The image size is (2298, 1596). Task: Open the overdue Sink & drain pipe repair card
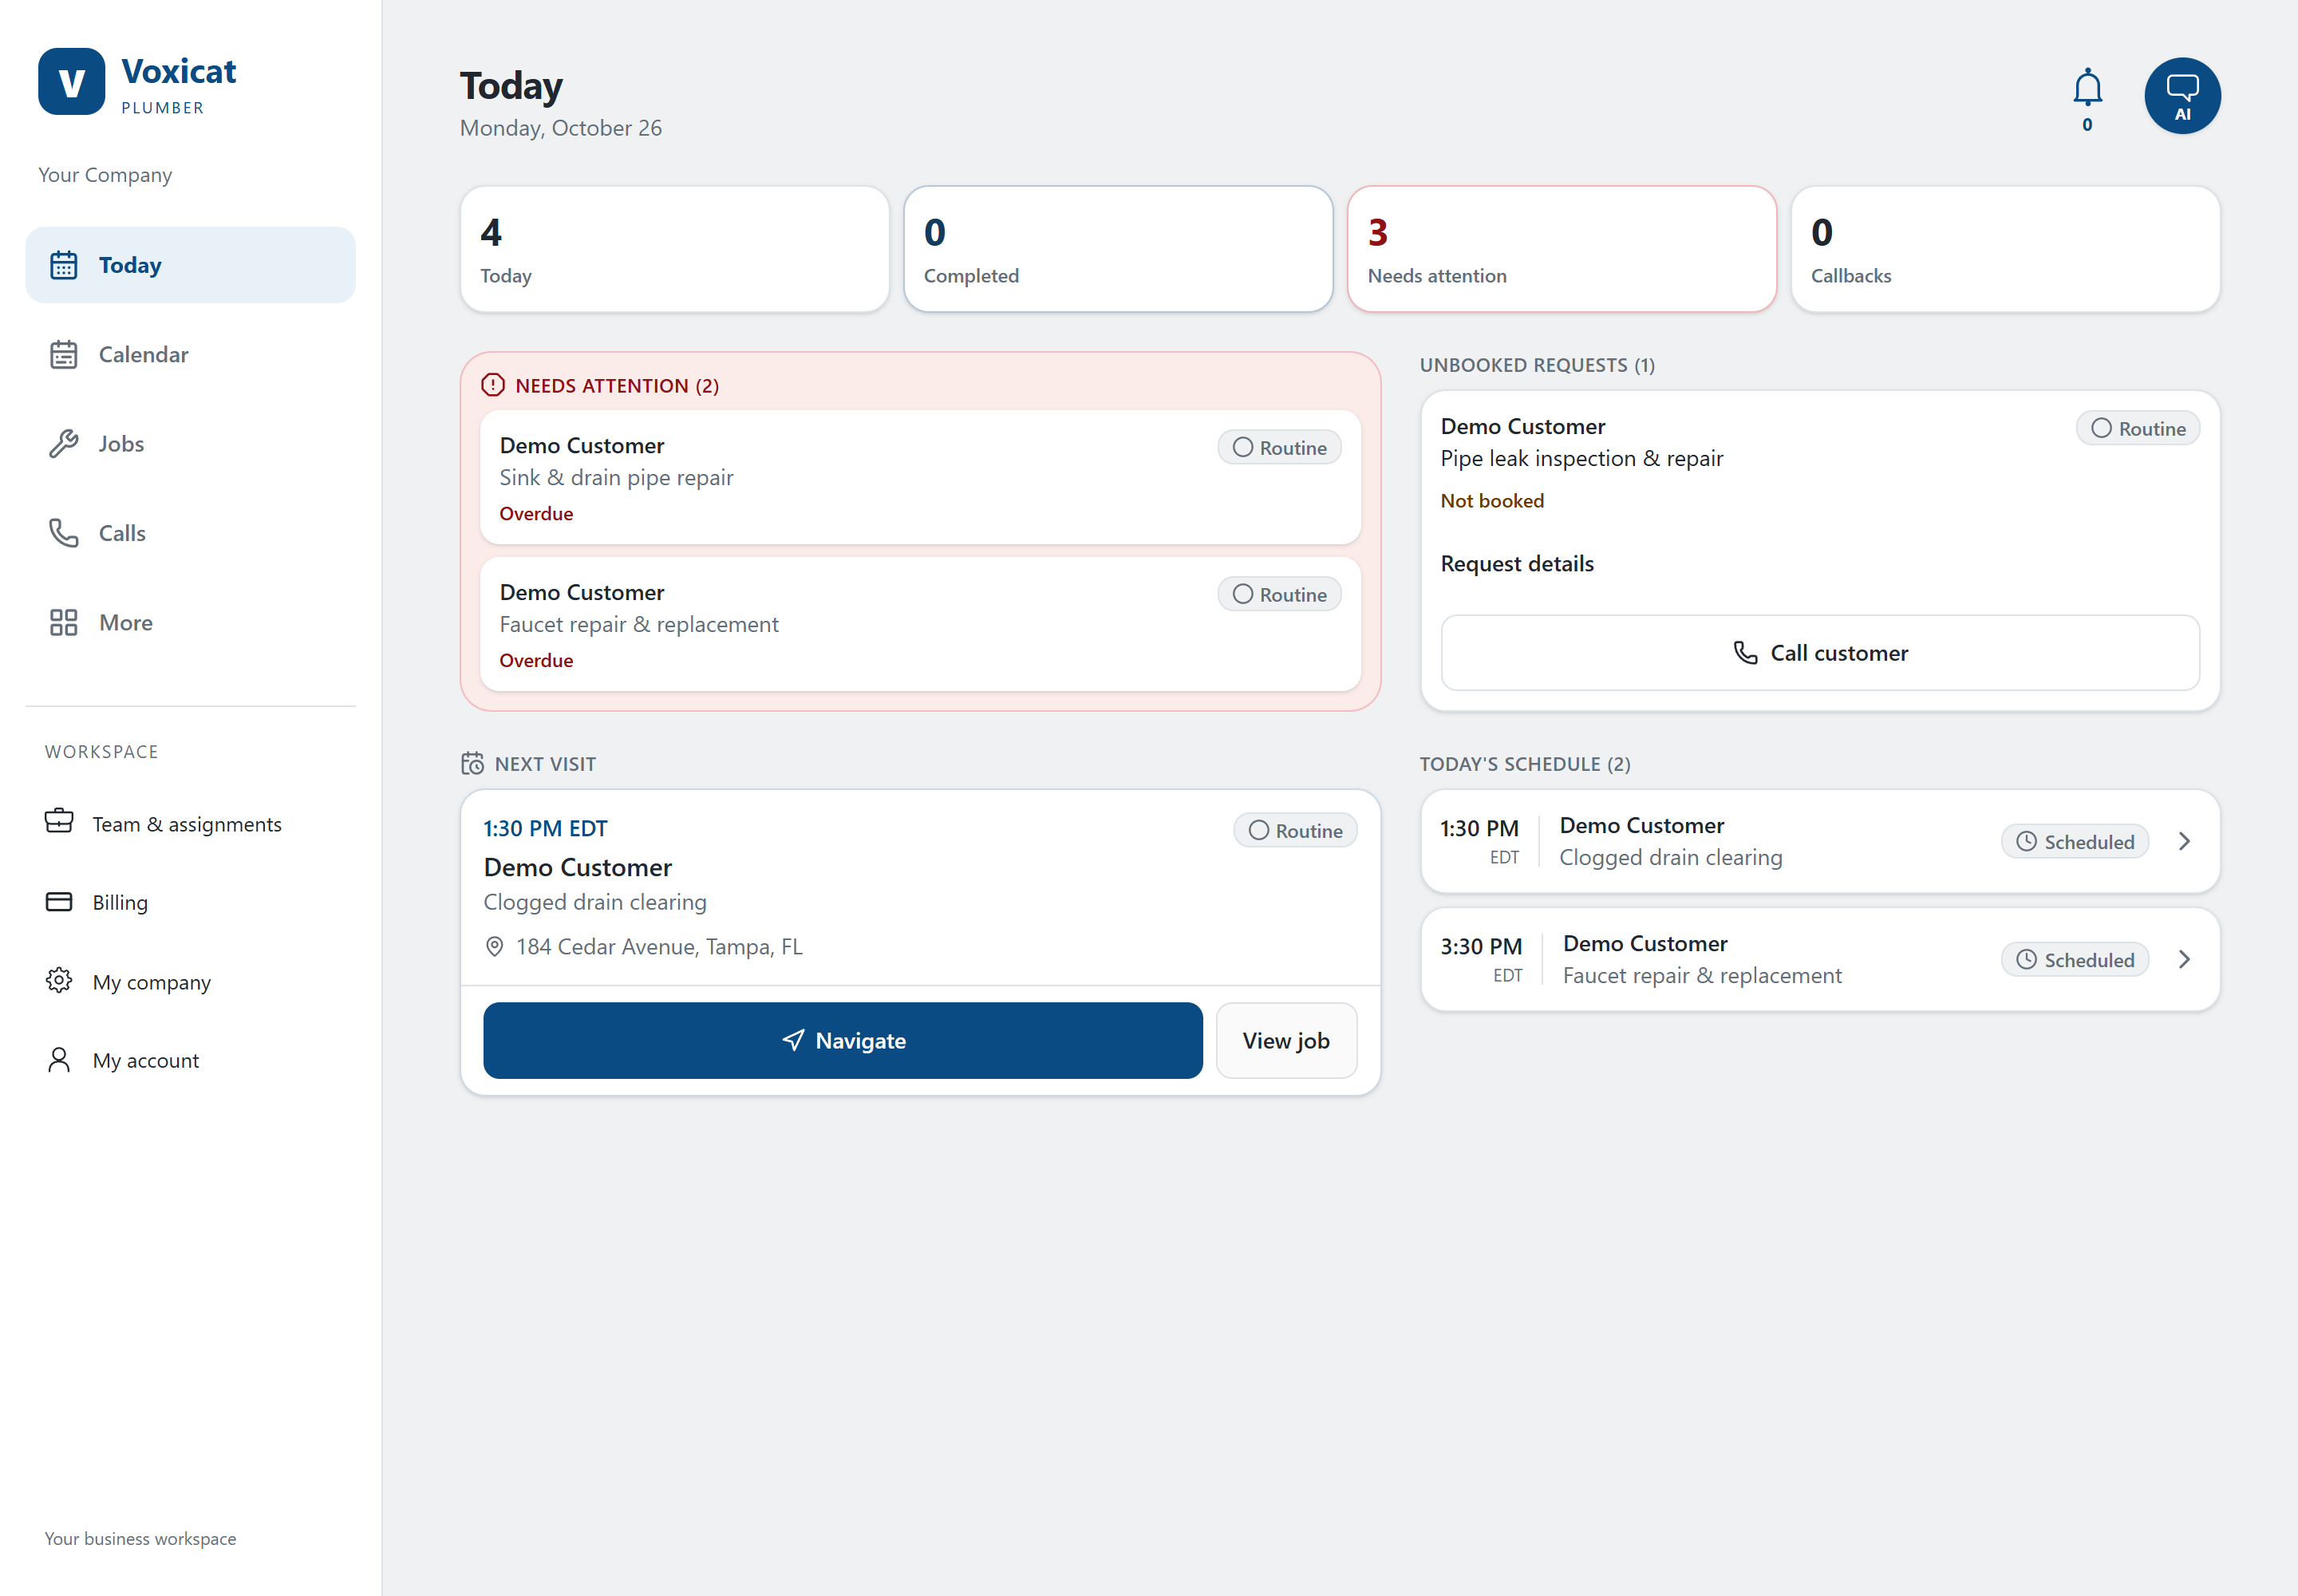pos(920,477)
